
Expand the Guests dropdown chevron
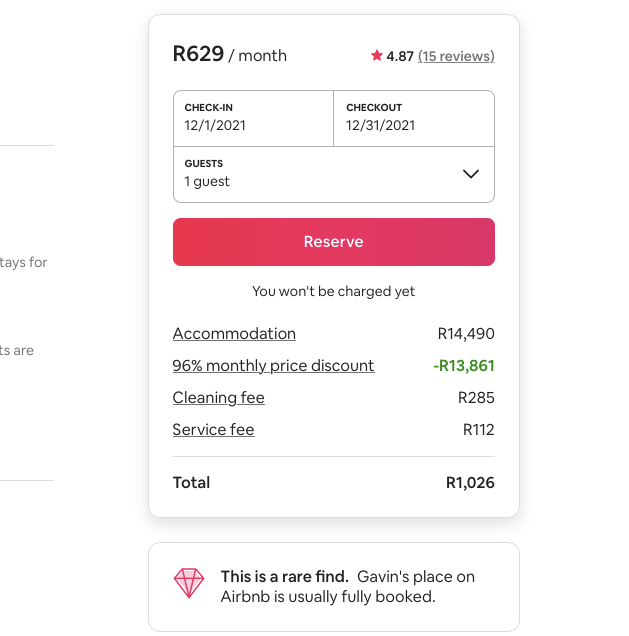471,174
